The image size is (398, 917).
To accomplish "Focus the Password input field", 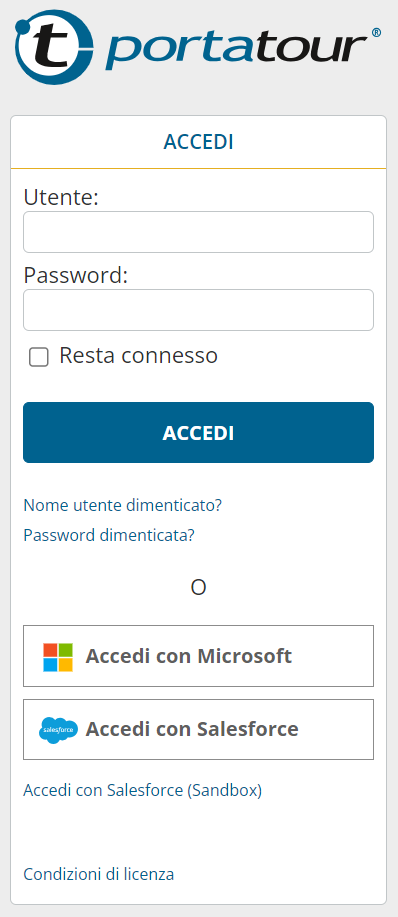I will pos(199,310).
